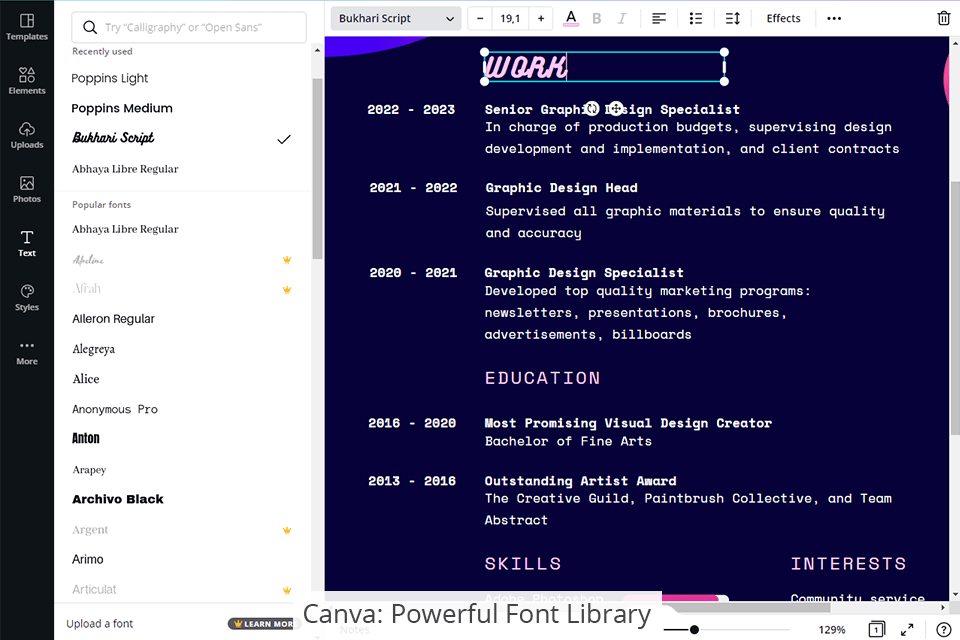Viewport: 960px width, 640px height.
Task: Click the EDUCATION heading
Action: (x=542, y=378)
